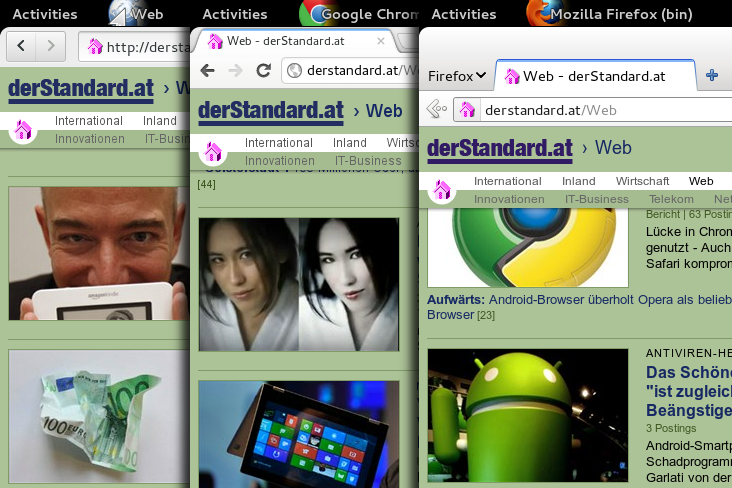Viewport: 732px width, 488px height.
Task: Click Firefox's back arrow button
Action: coord(436,110)
